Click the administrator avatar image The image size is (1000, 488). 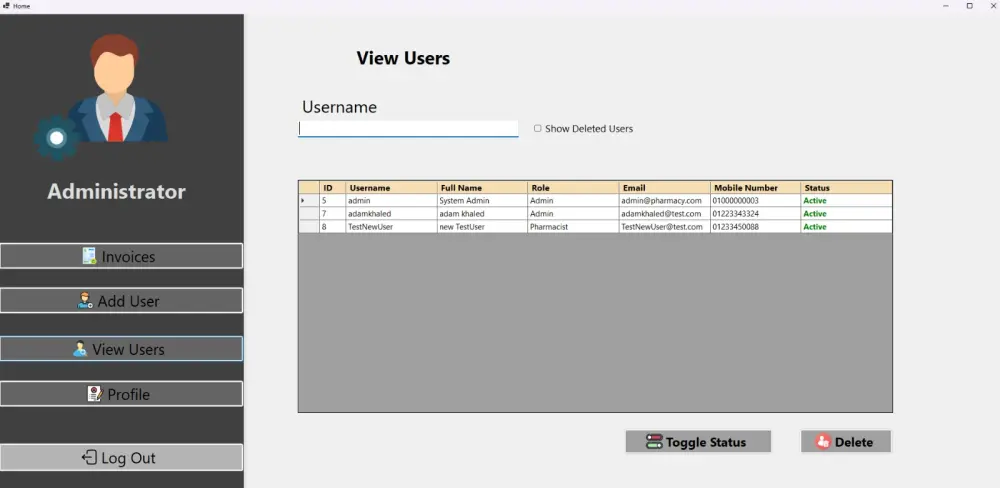pos(117,88)
